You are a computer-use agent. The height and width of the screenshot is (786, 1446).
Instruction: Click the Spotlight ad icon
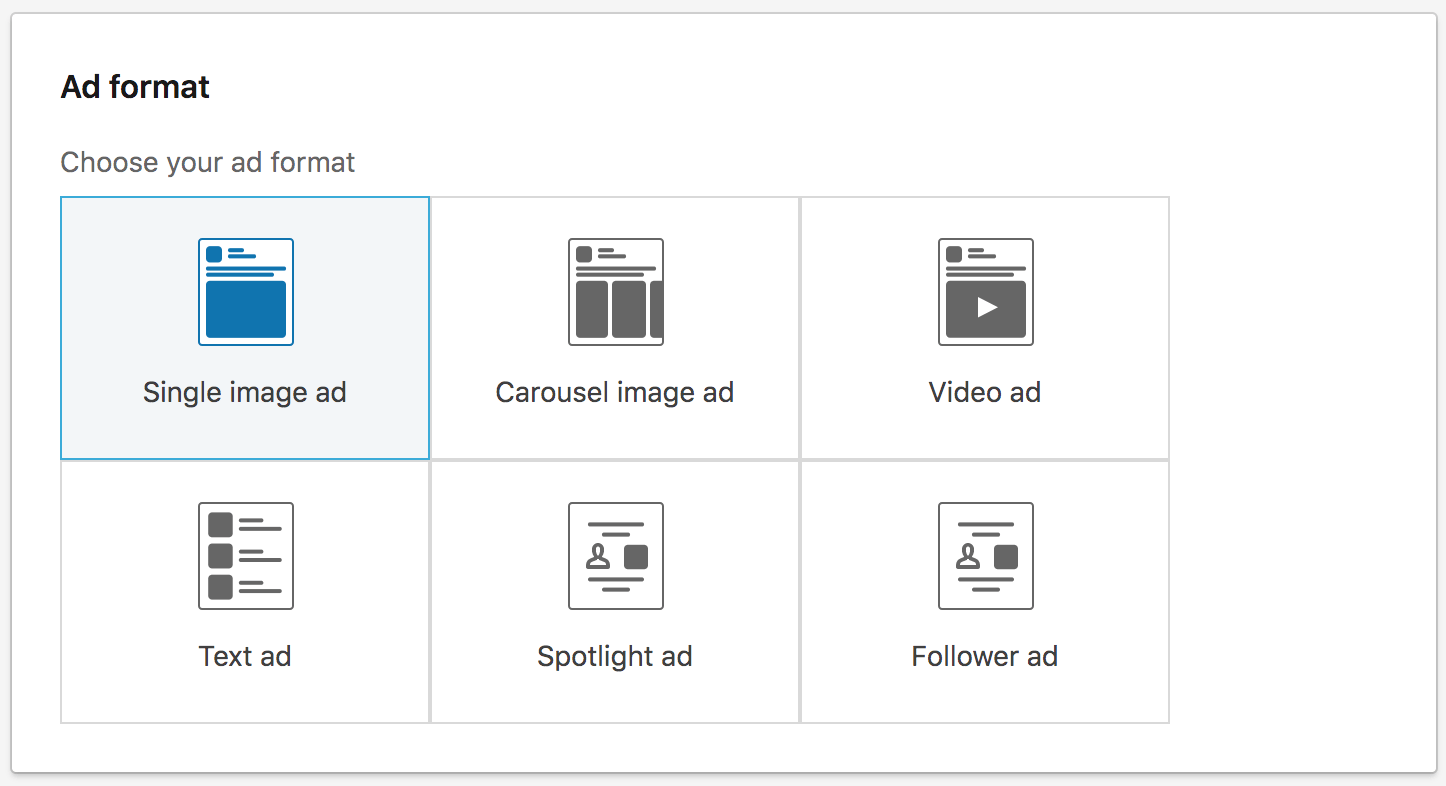tap(616, 556)
